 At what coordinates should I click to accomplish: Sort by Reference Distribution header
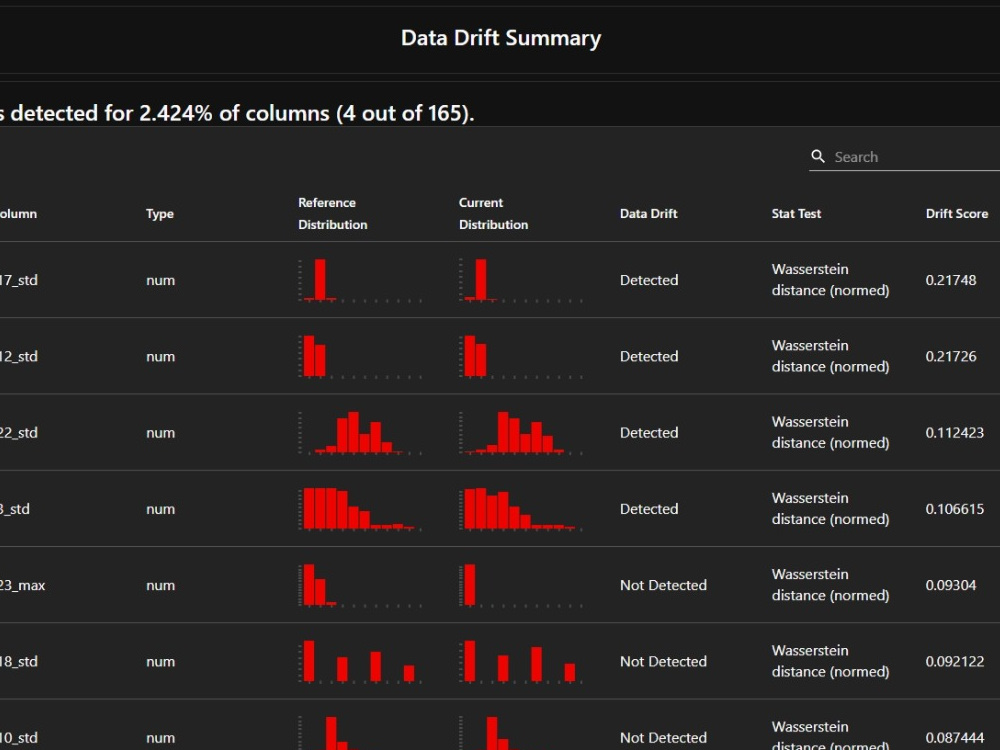(x=332, y=214)
